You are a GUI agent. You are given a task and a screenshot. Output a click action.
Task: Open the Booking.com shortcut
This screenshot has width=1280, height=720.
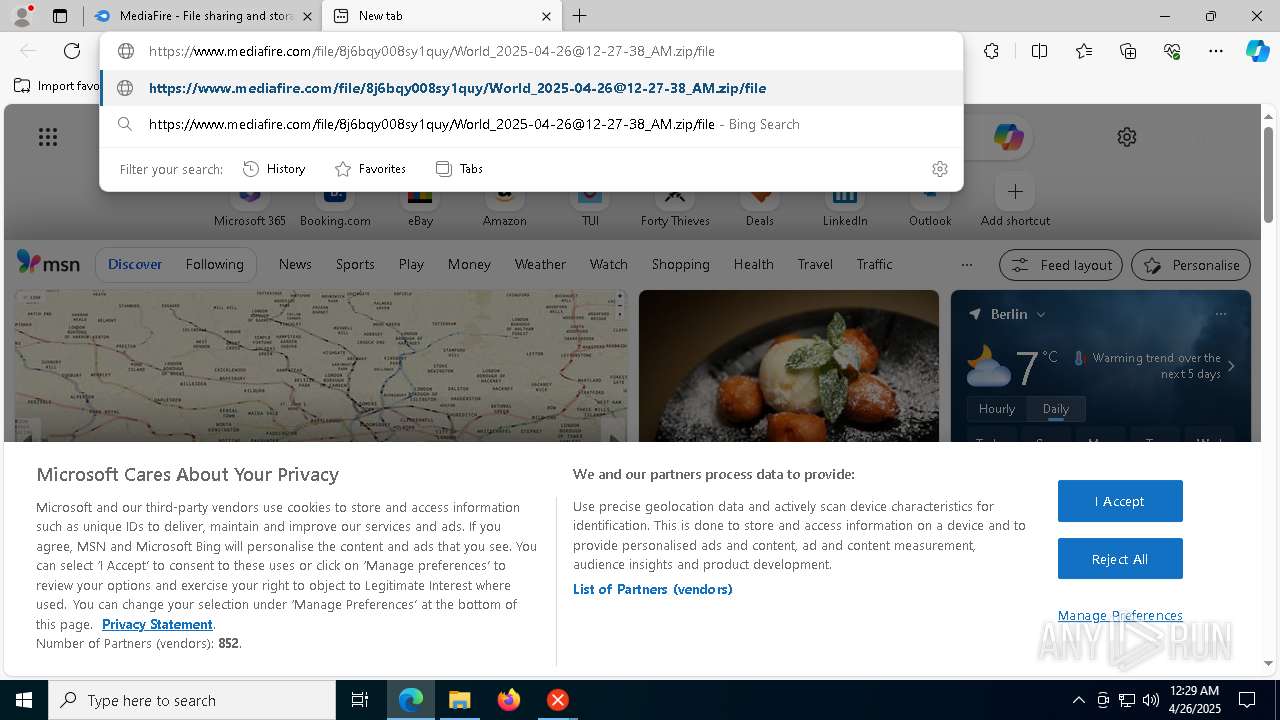point(335,207)
